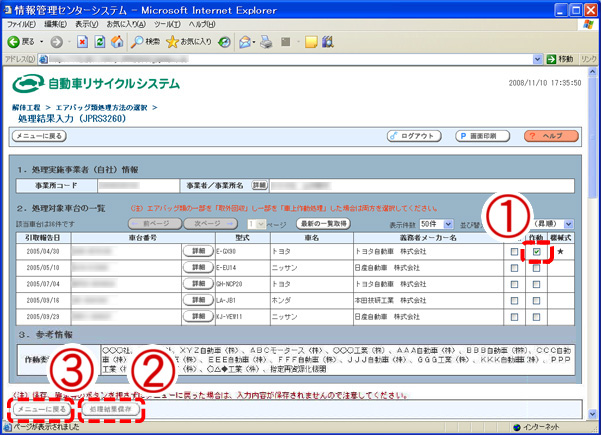Open the お気に入り star favorites pane
Screen dimensions: 601x435
point(189,42)
